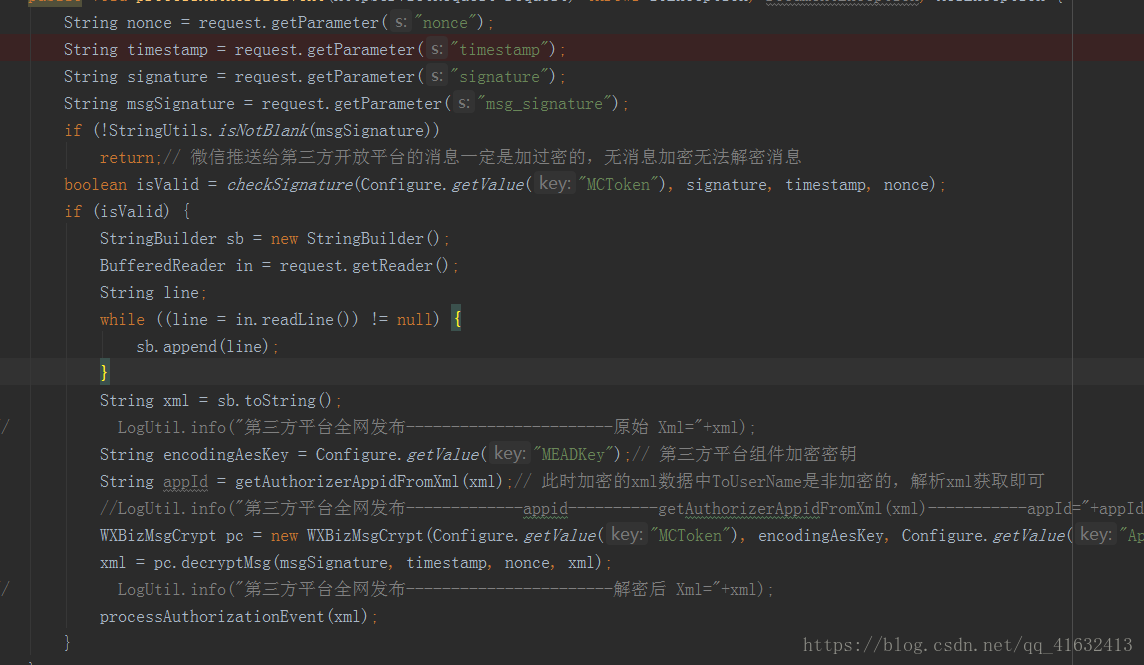This screenshot has width=1144, height=665.
Task: Select the "msg_signature" string literal
Action: (544, 104)
